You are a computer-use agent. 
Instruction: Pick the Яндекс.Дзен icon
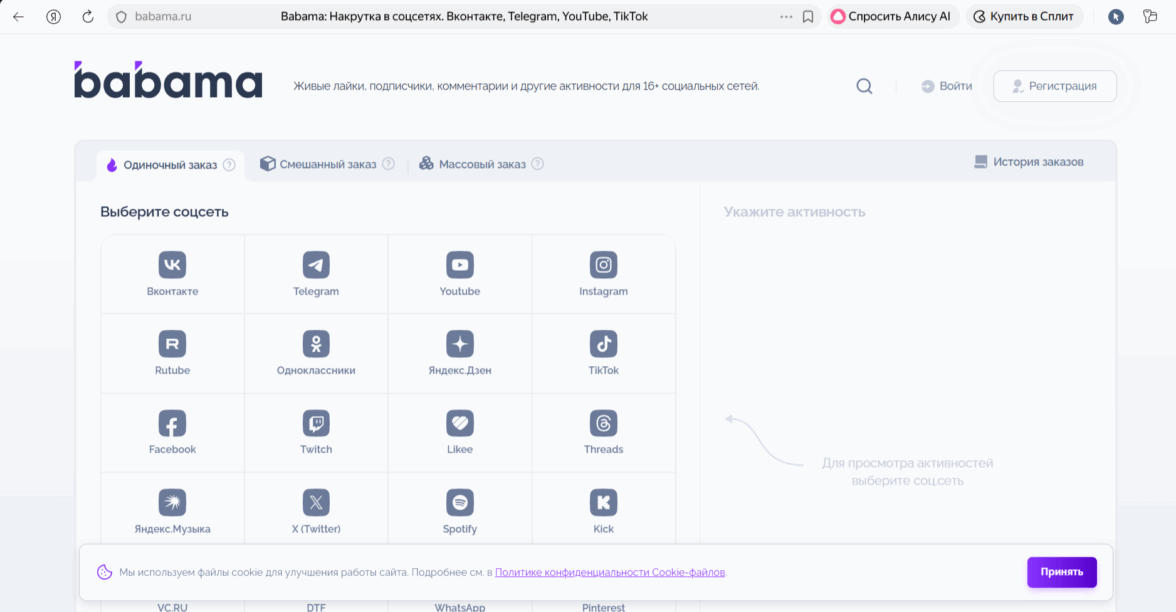[x=460, y=344]
